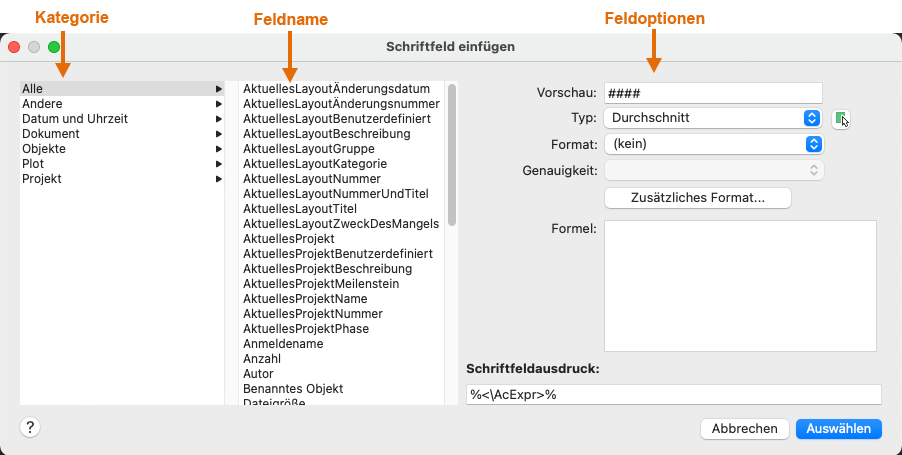This screenshot has height=455, width=902.
Task: Open the Format dropdown showing (kein)
Action: 712,144
